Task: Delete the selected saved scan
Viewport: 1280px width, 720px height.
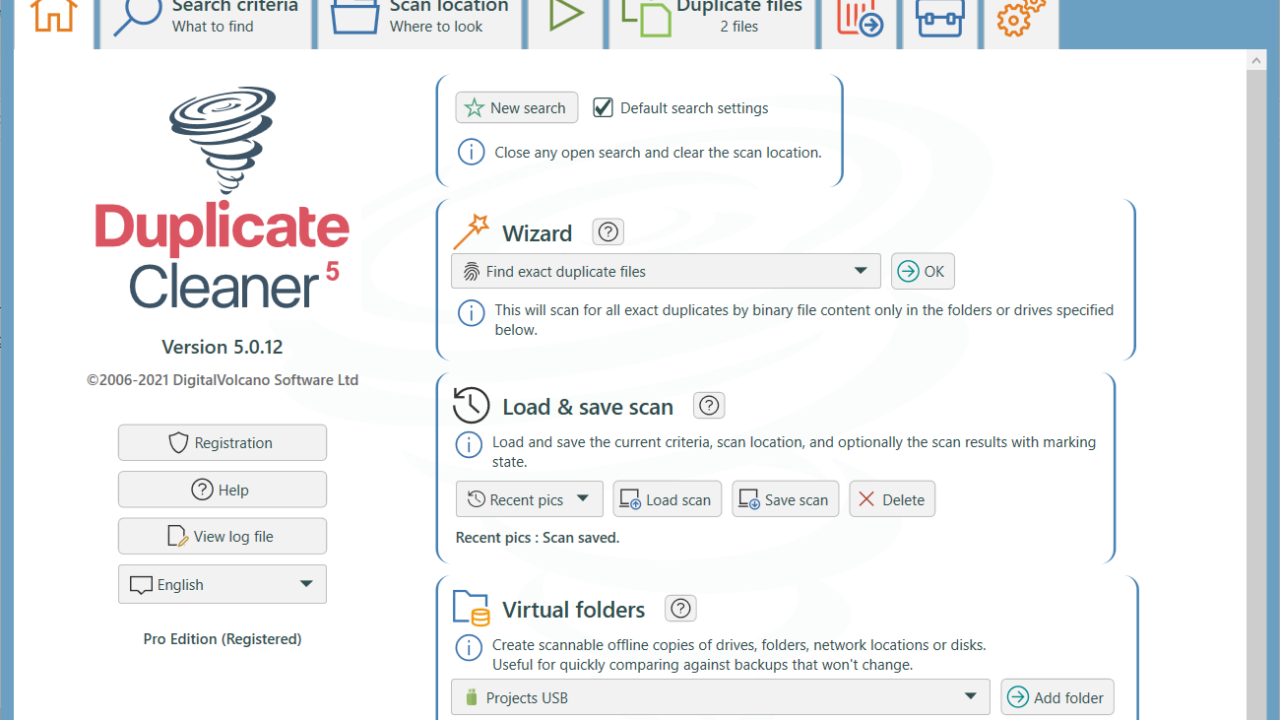Action: [892, 499]
